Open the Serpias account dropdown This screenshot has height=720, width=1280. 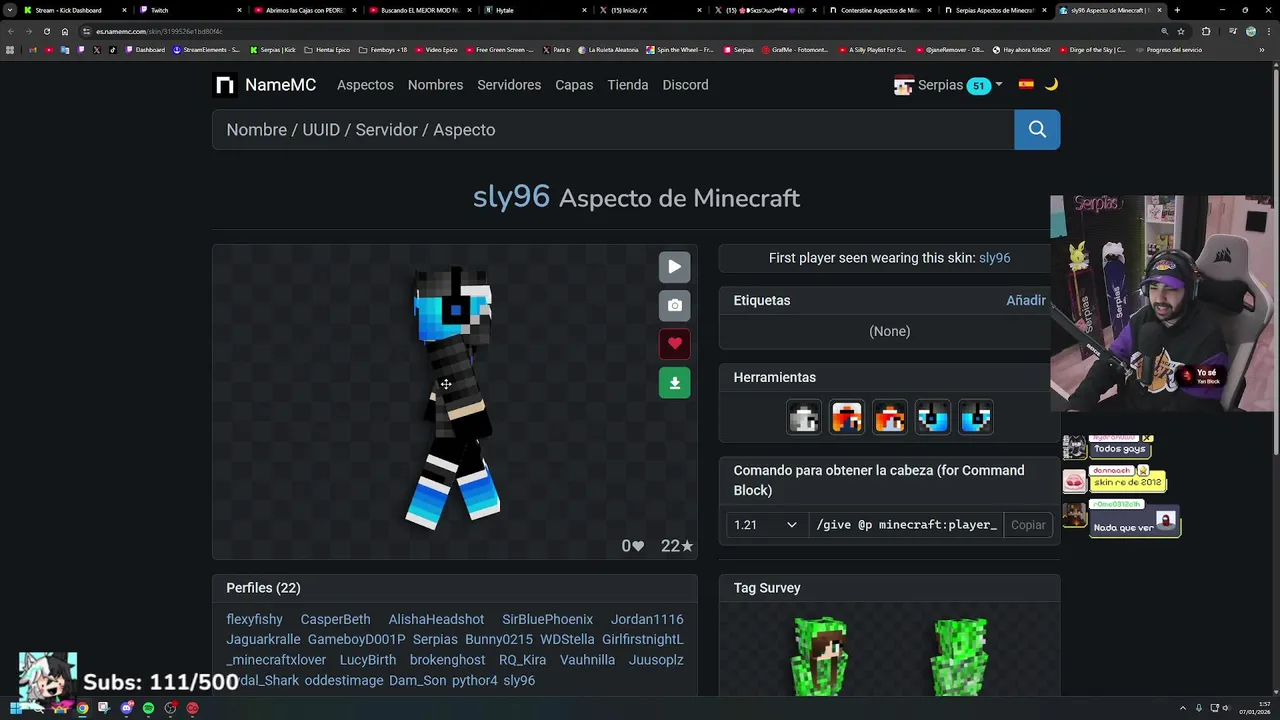tap(948, 85)
